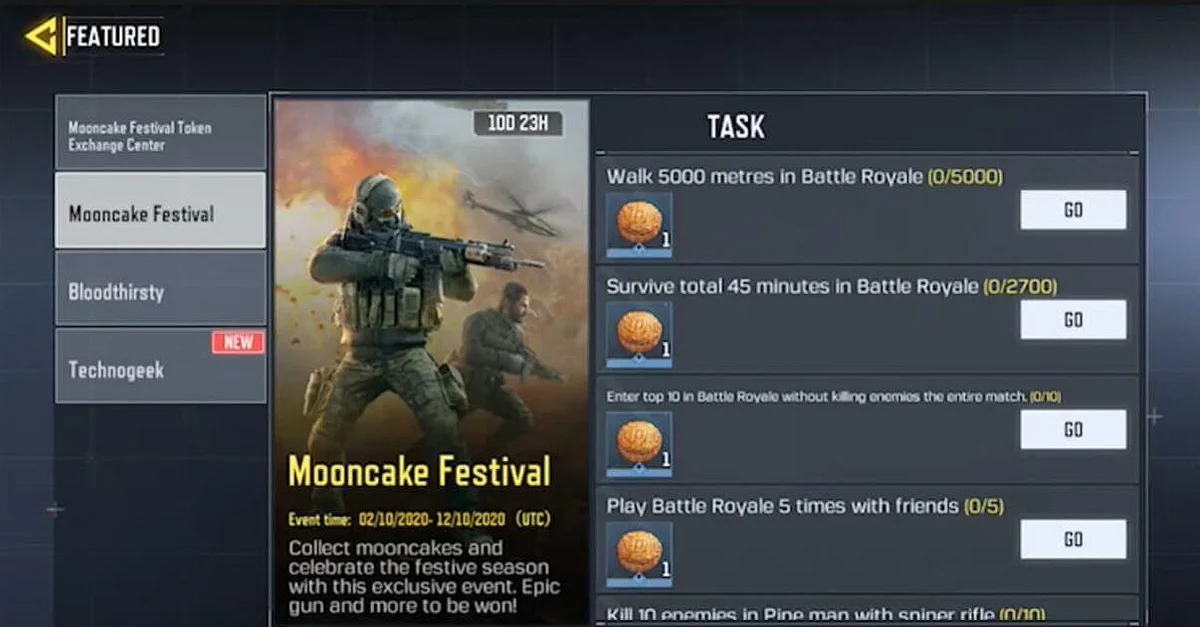This screenshot has width=1200, height=627.
Task: Open the mooncake reward icon for Survive 45 minutes
Action: tap(639, 335)
